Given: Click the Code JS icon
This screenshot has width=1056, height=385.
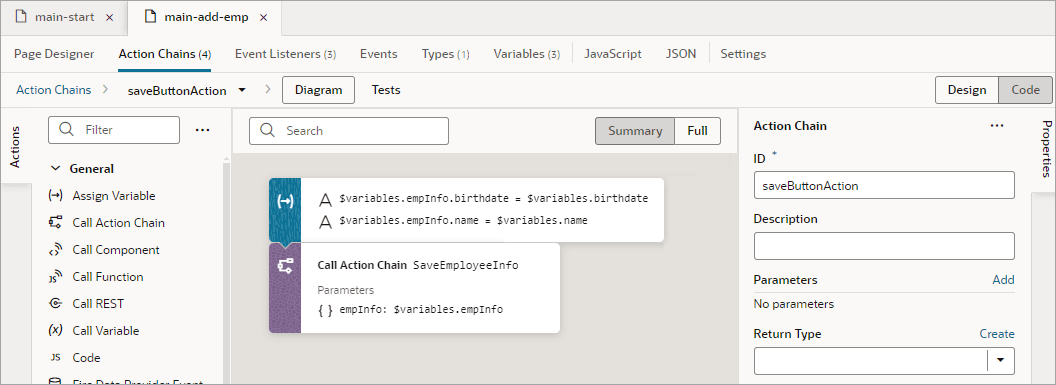Looking at the screenshot, I should [56, 357].
